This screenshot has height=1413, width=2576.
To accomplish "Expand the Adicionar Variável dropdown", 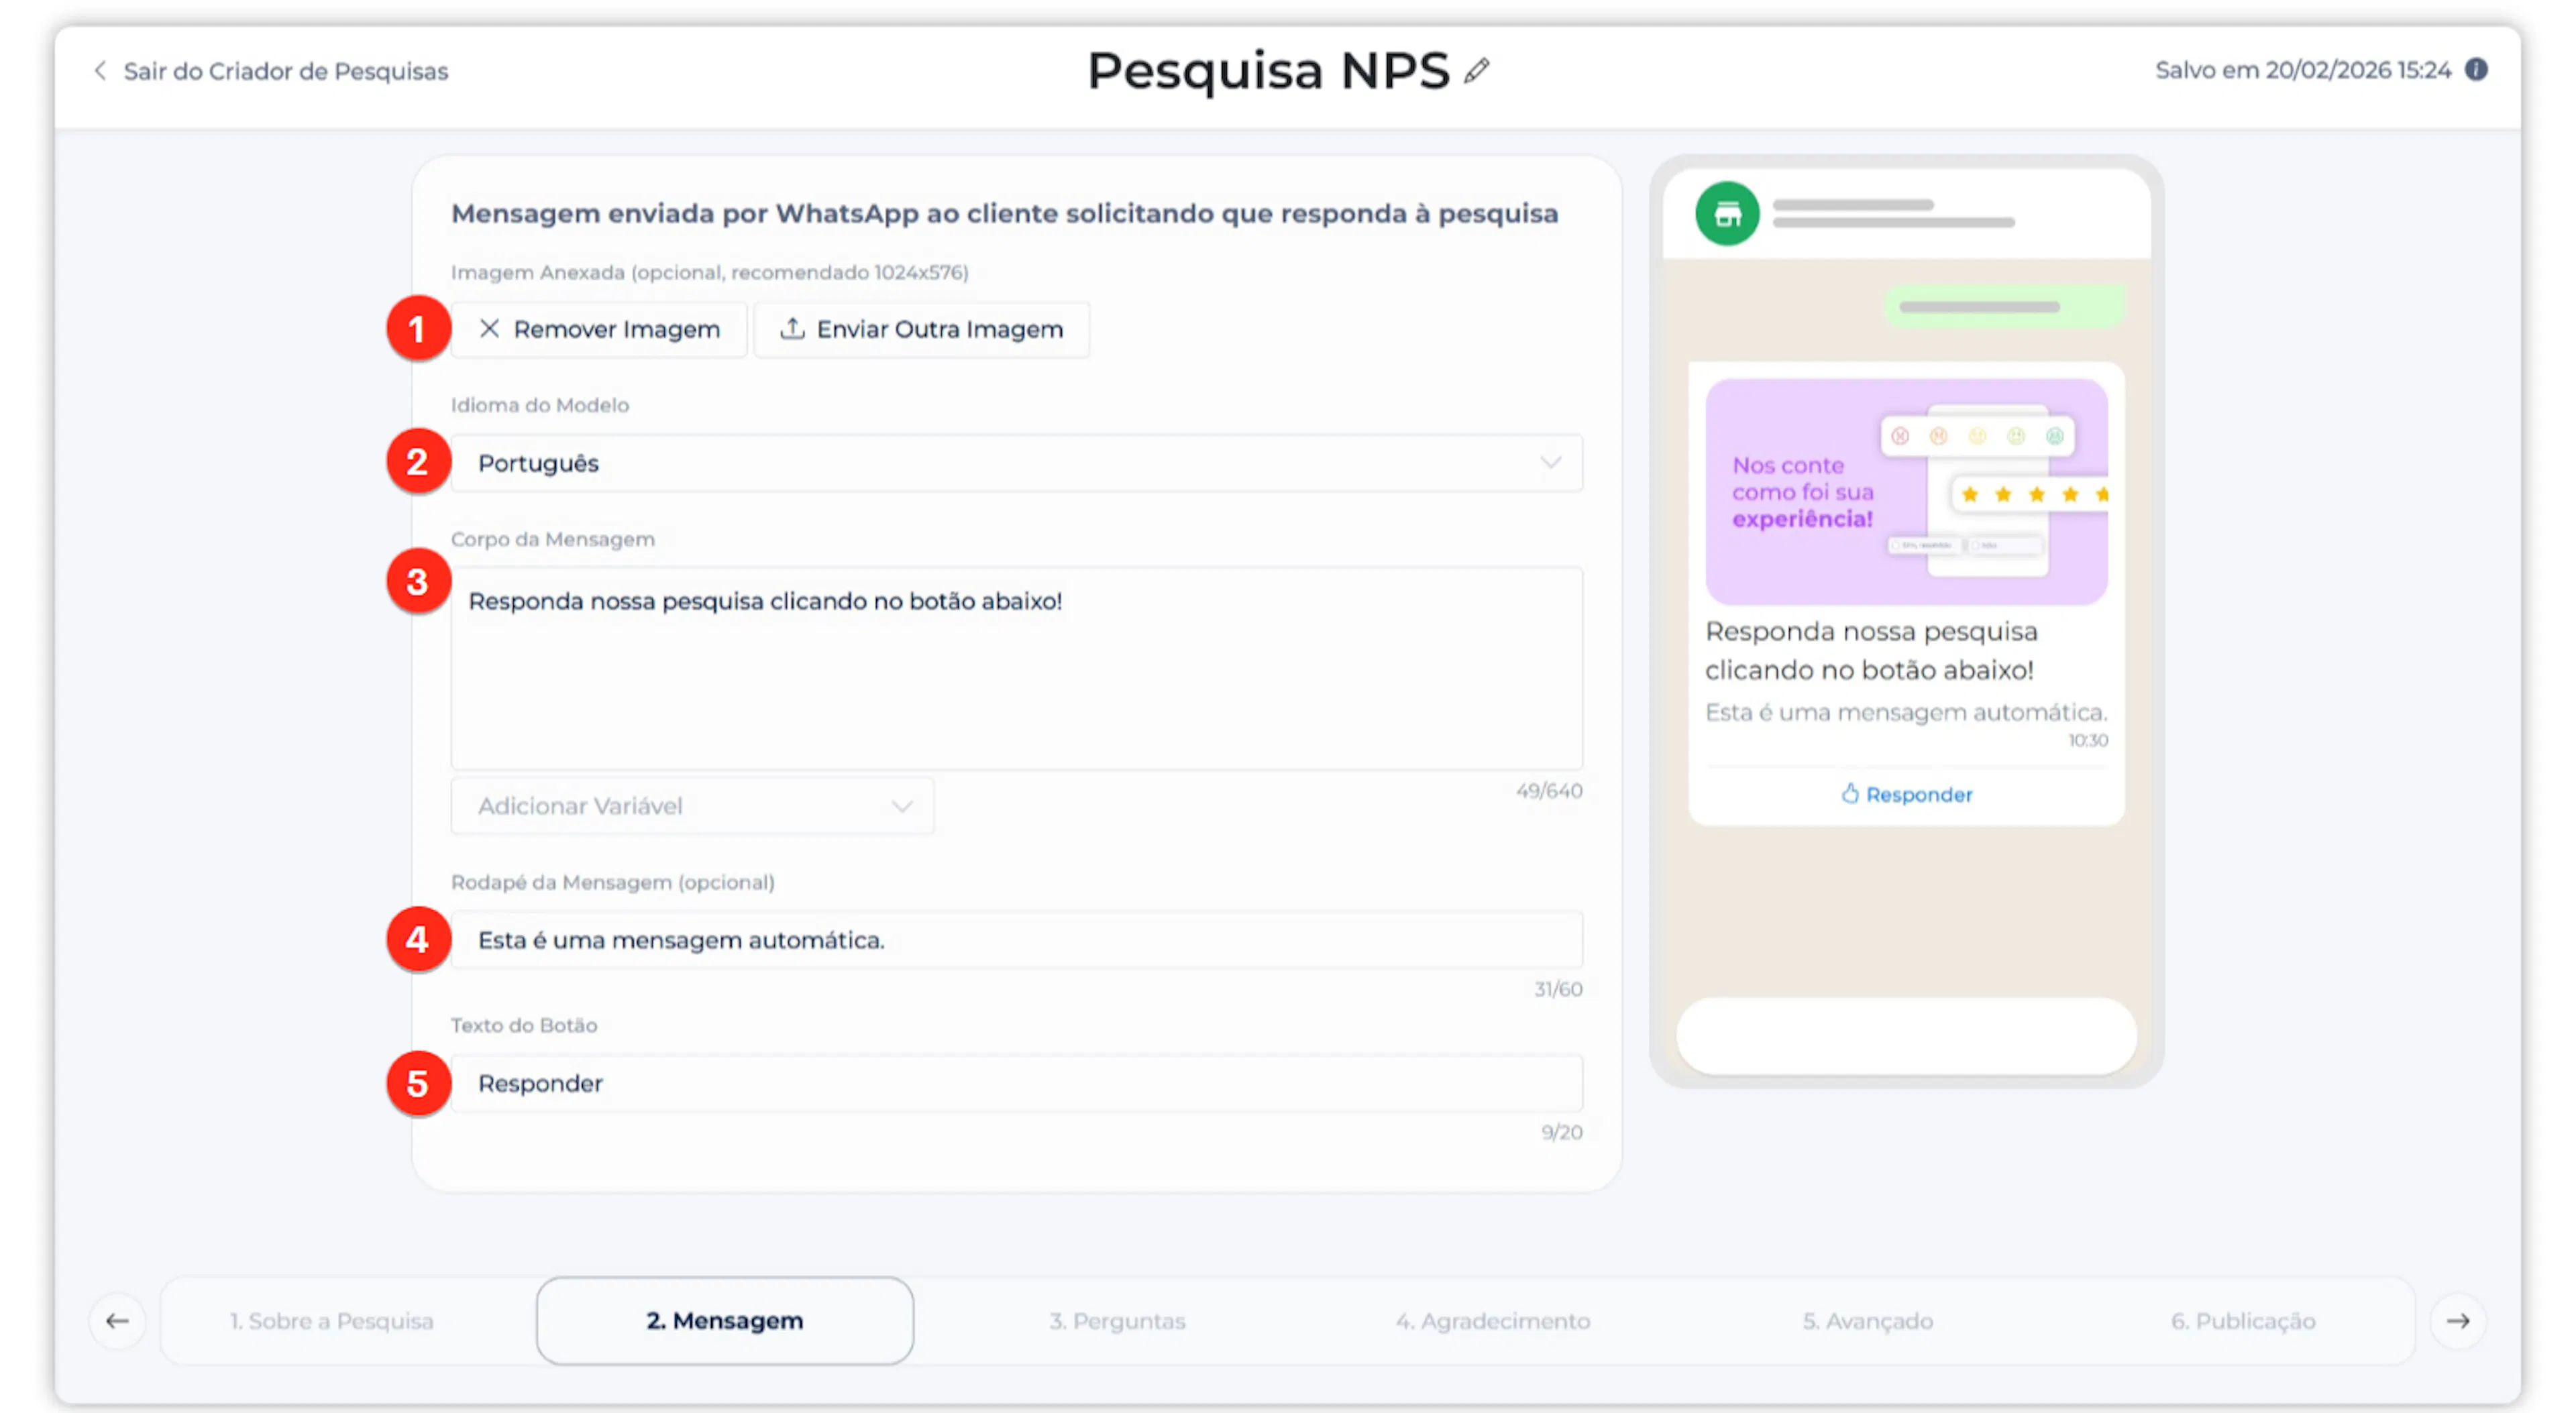I will pos(692,806).
